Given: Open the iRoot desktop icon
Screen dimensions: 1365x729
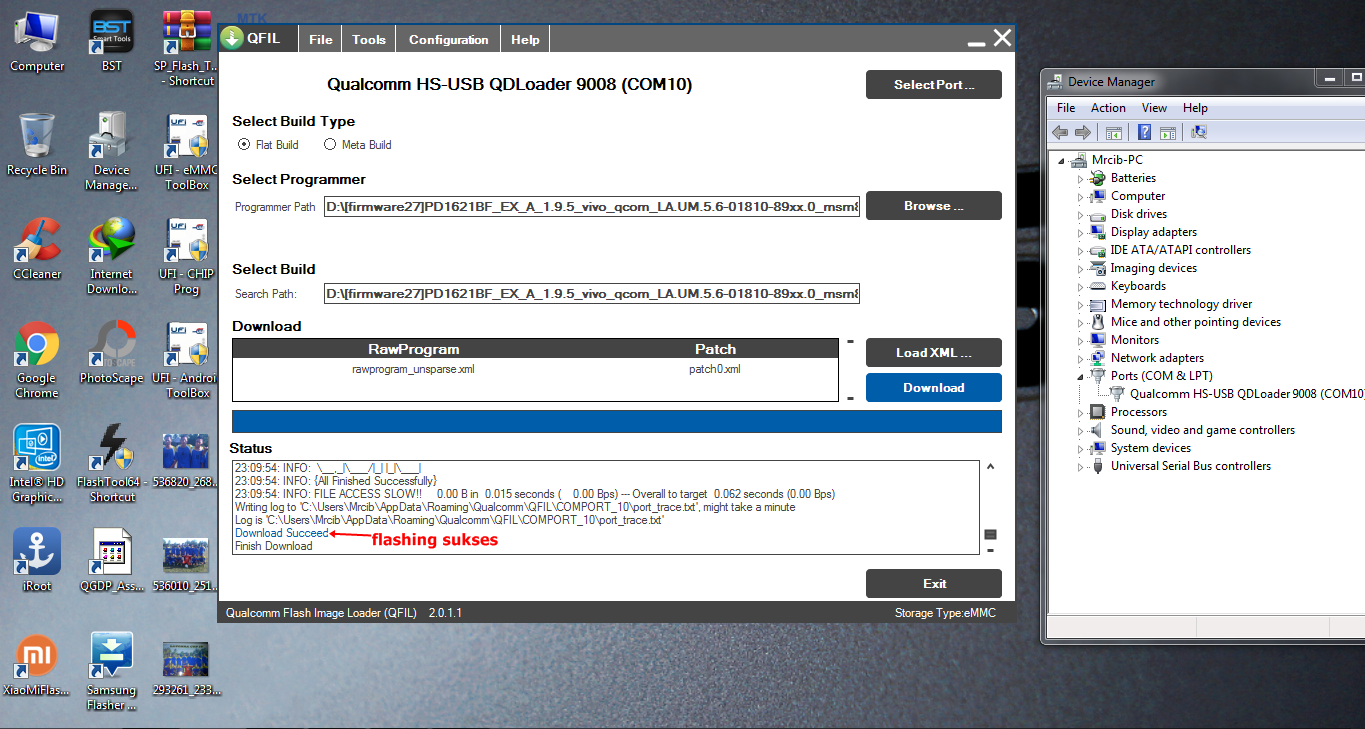Looking at the screenshot, I should pyautogui.click(x=37, y=561).
